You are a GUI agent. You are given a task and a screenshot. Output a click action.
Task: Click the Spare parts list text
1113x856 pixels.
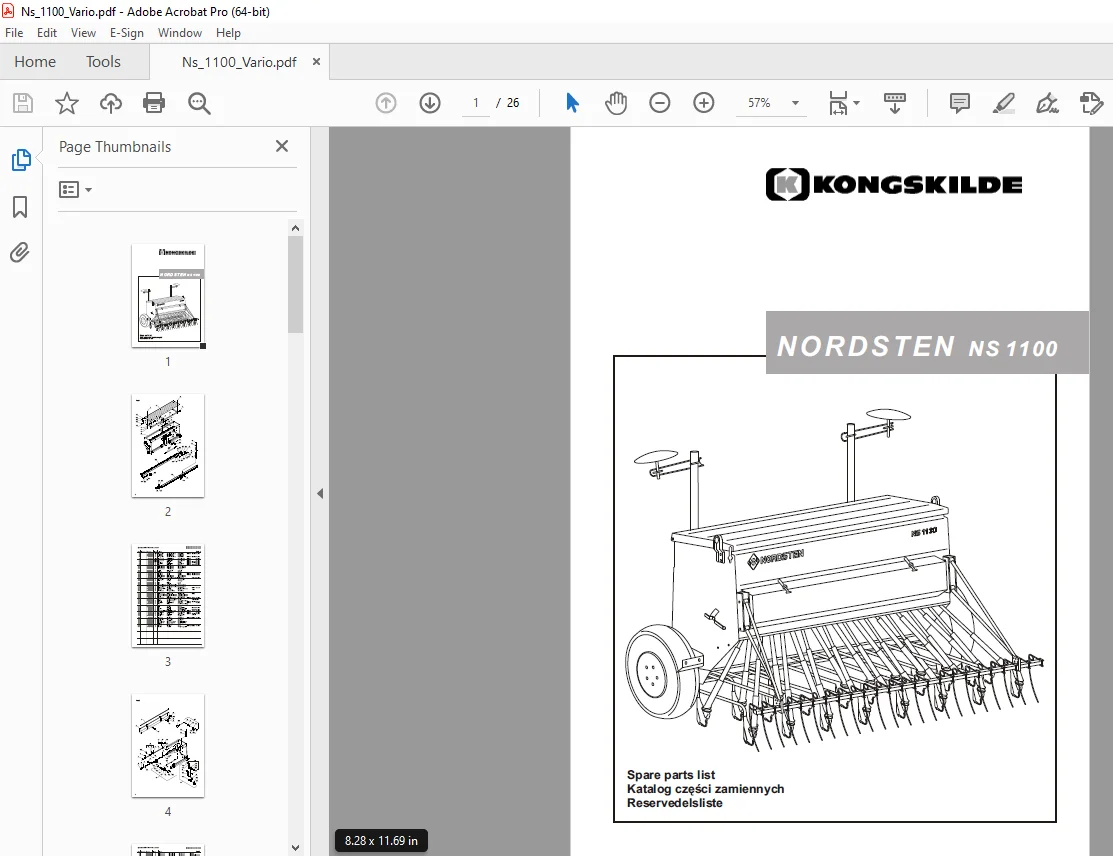pyautogui.click(x=671, y=774)
